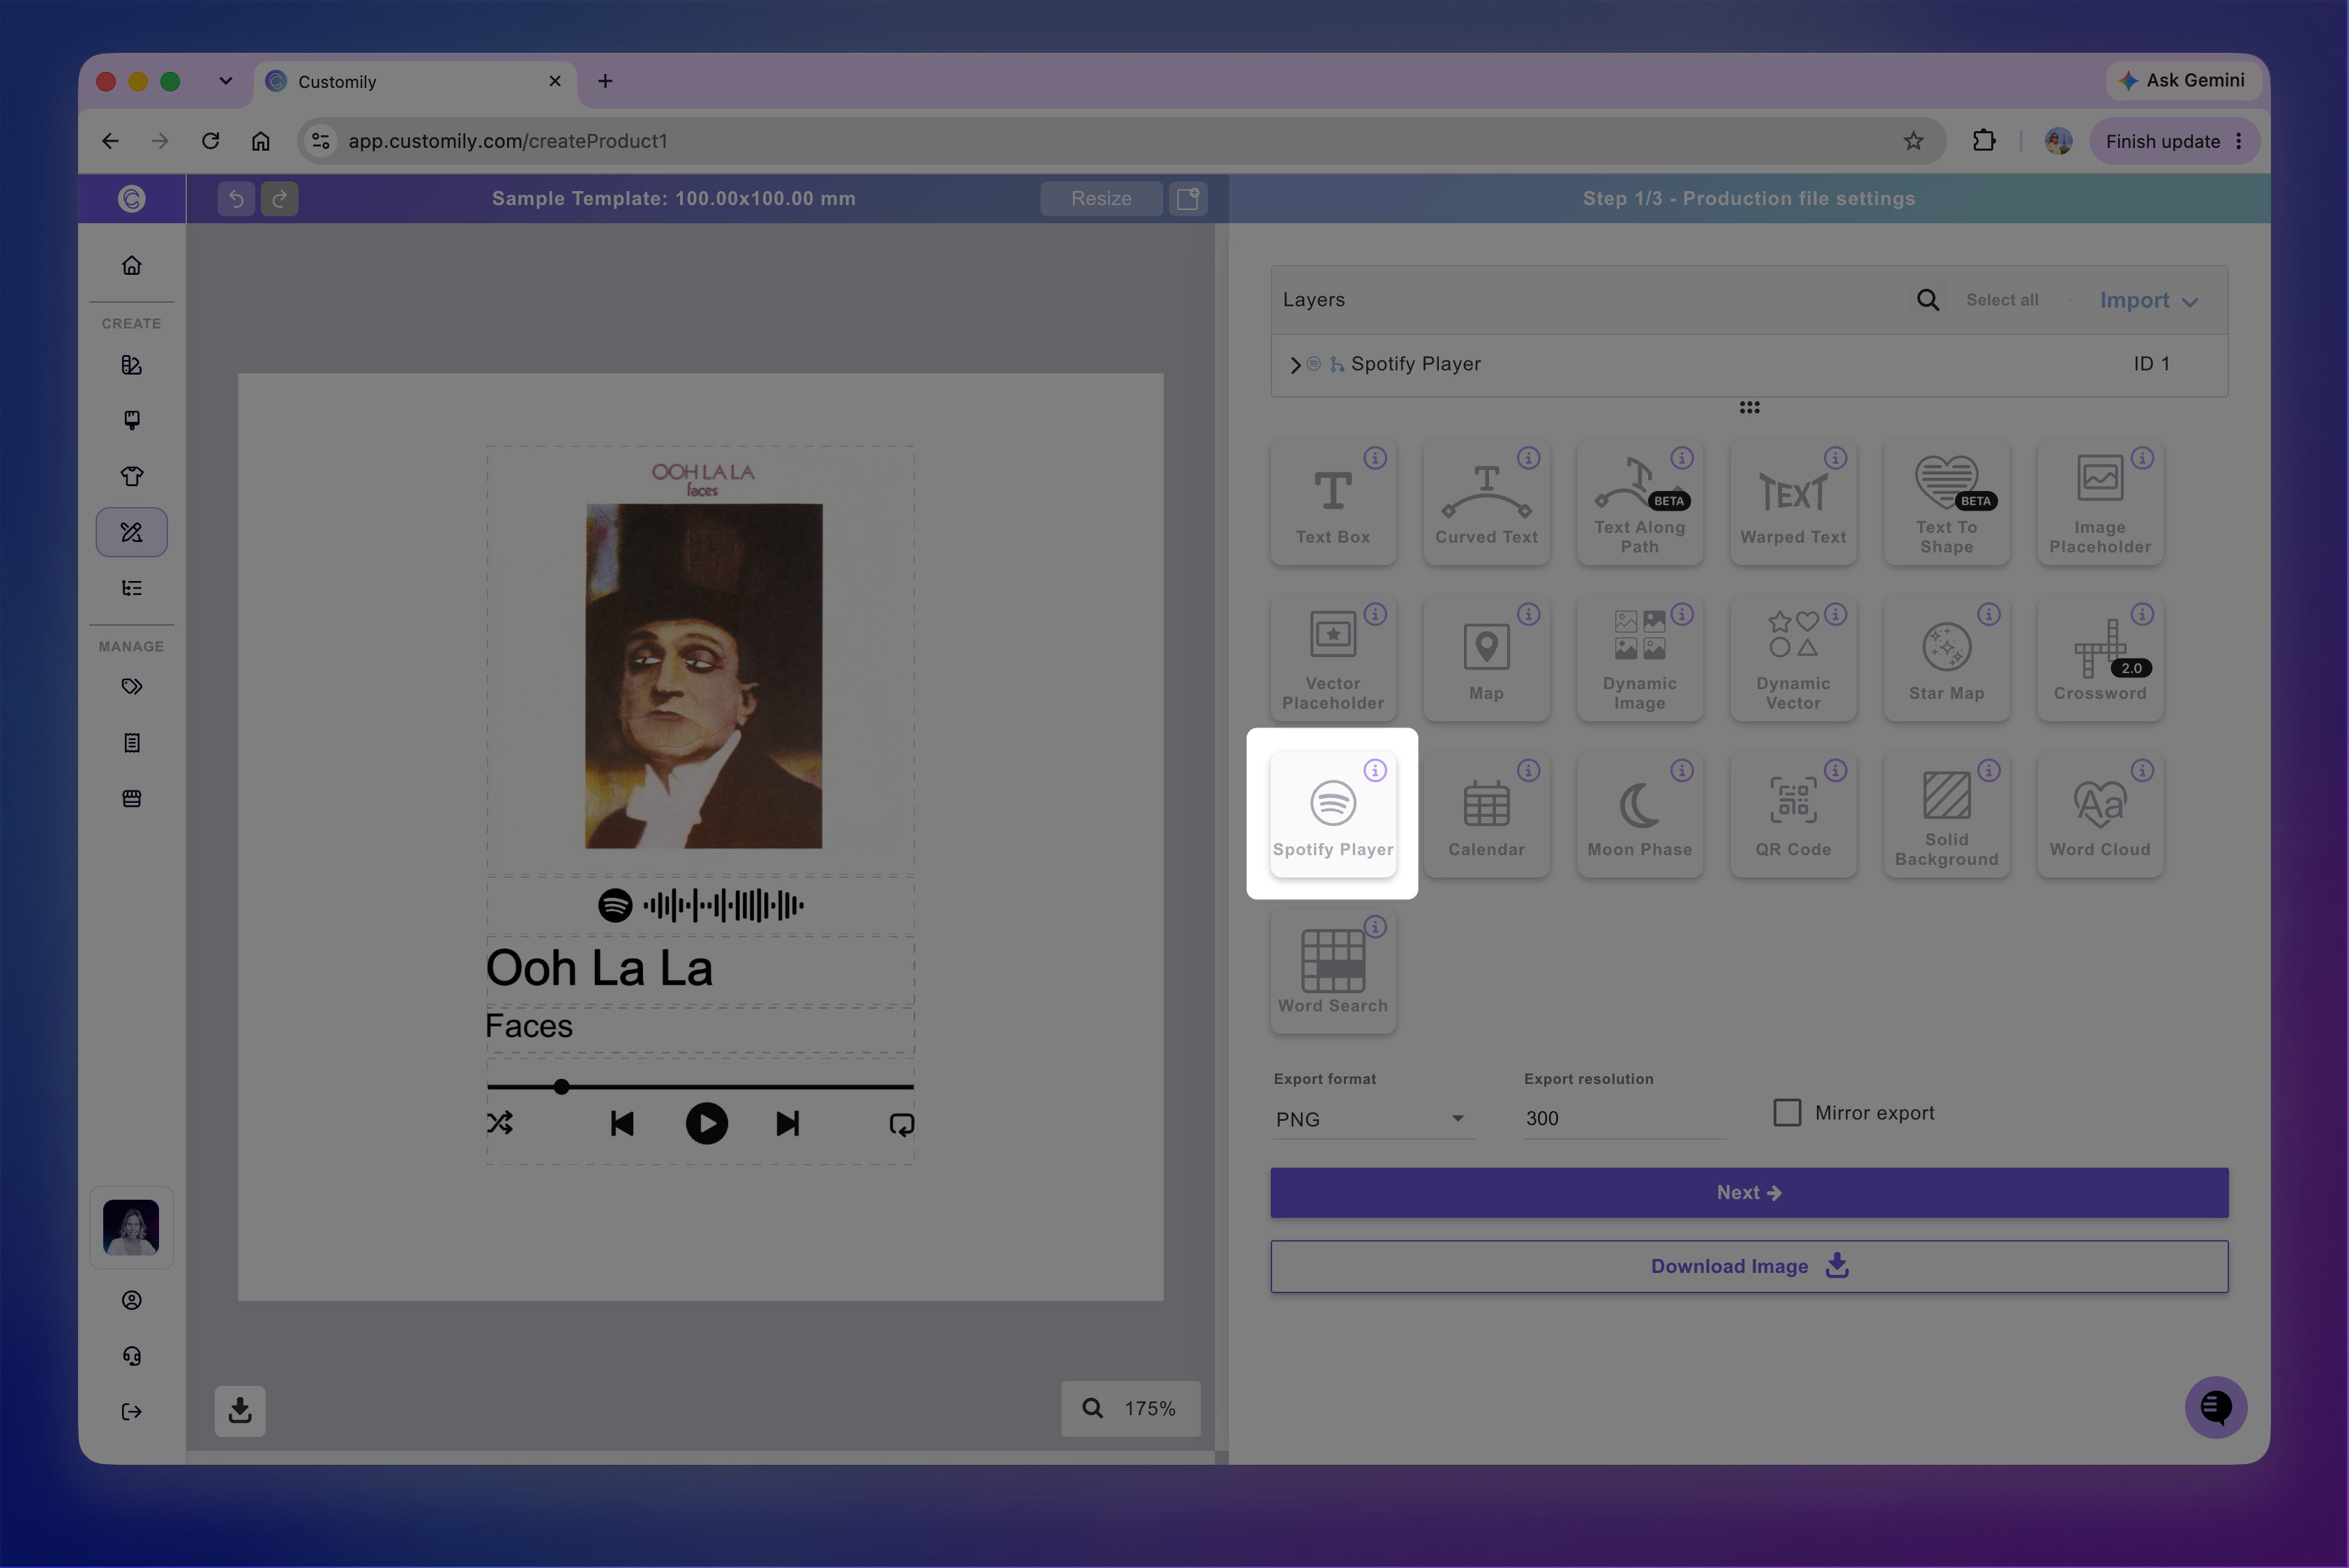Click the previous track icon on canvas

(x=622, y=1123)
